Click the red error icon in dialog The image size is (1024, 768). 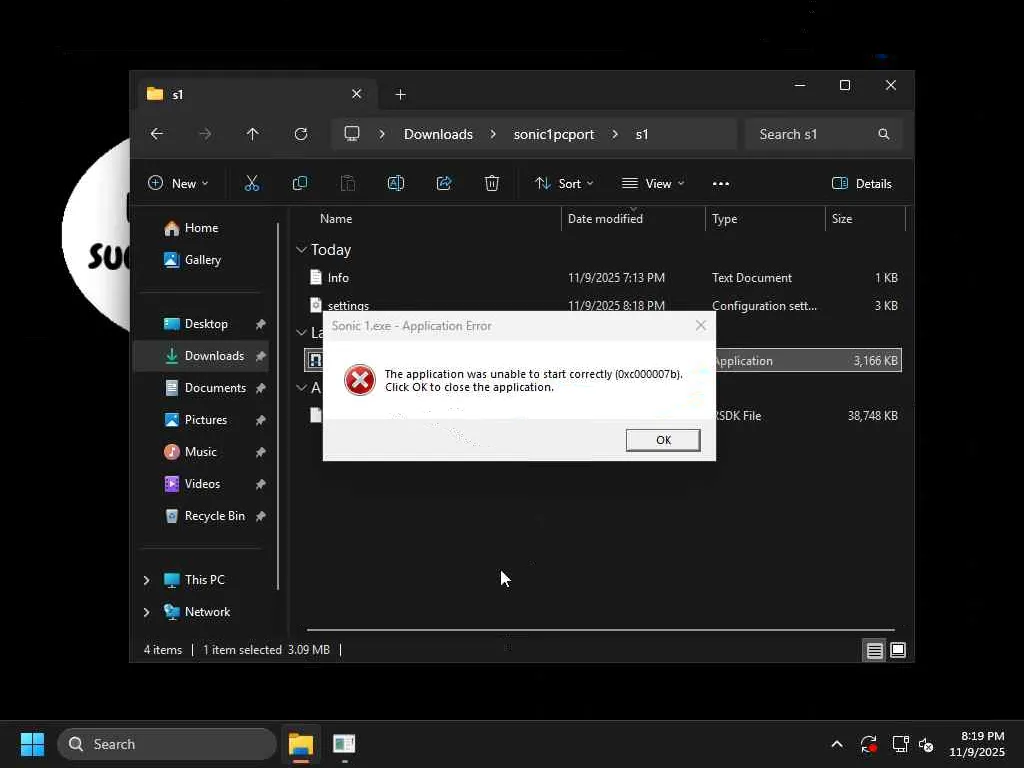(x=360, y=380)
